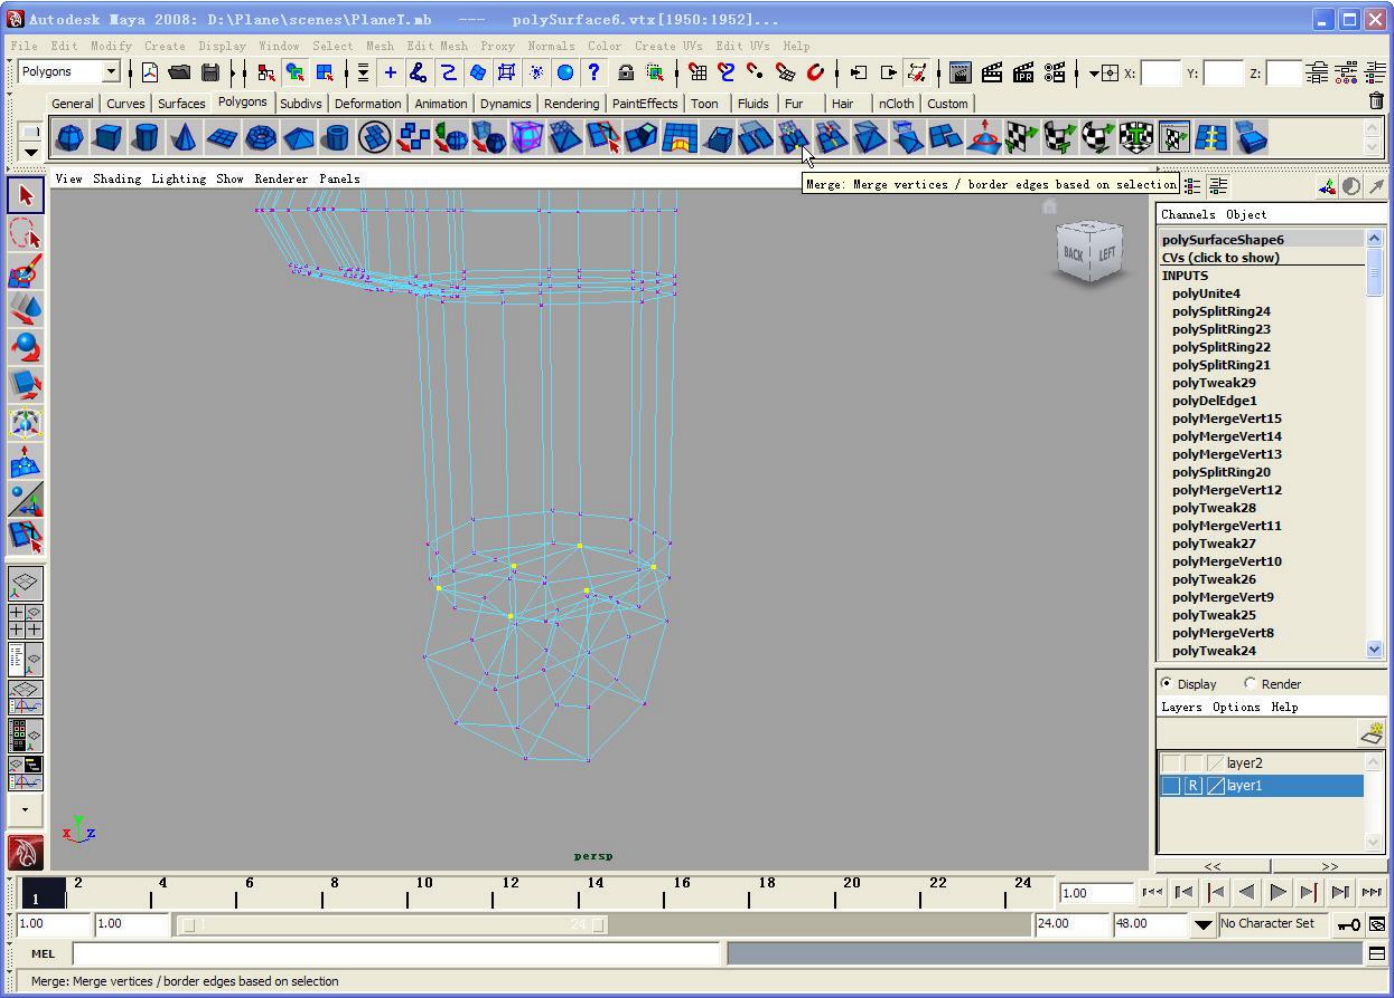Activate the Select tool in toolbox

coord(26,196)
